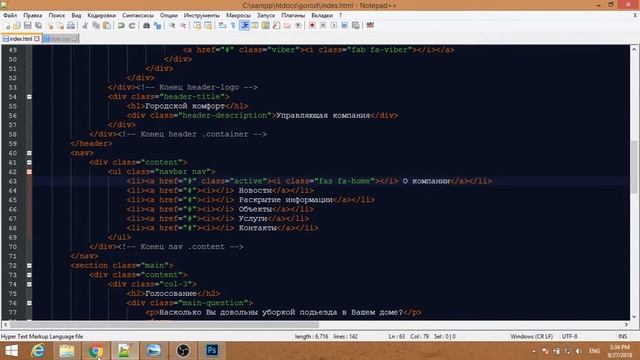This screenshot has width=640, height=360.
Task: Stop macro recording toolbar icon
Action: pyautogui.click(x=323, y=25)
